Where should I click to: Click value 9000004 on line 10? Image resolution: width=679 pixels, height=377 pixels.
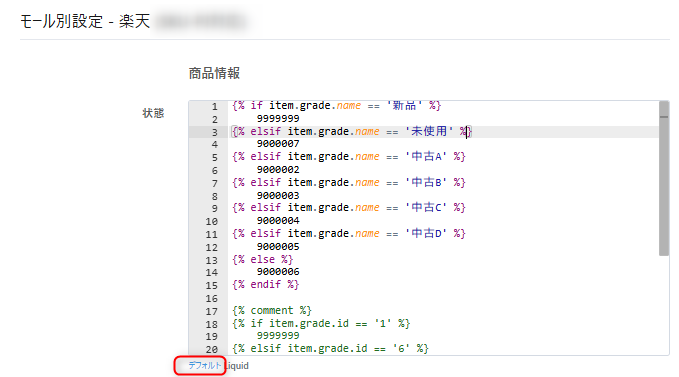click(278, 221)
